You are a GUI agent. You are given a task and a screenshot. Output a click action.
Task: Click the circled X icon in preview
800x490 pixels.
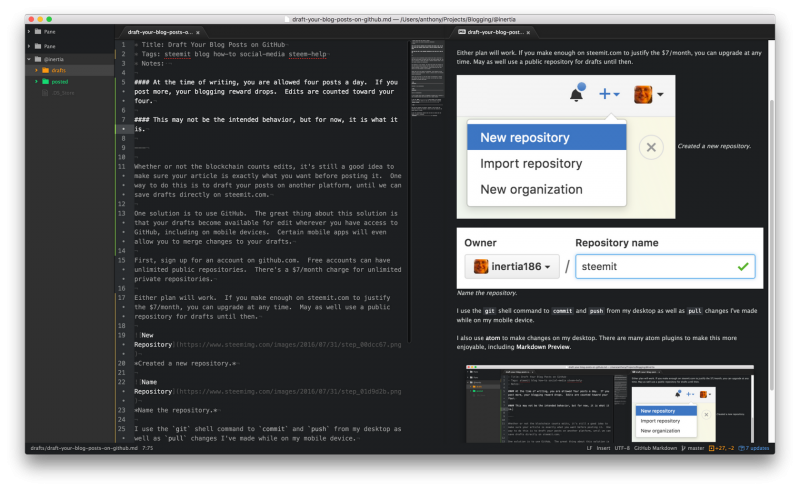651,148
